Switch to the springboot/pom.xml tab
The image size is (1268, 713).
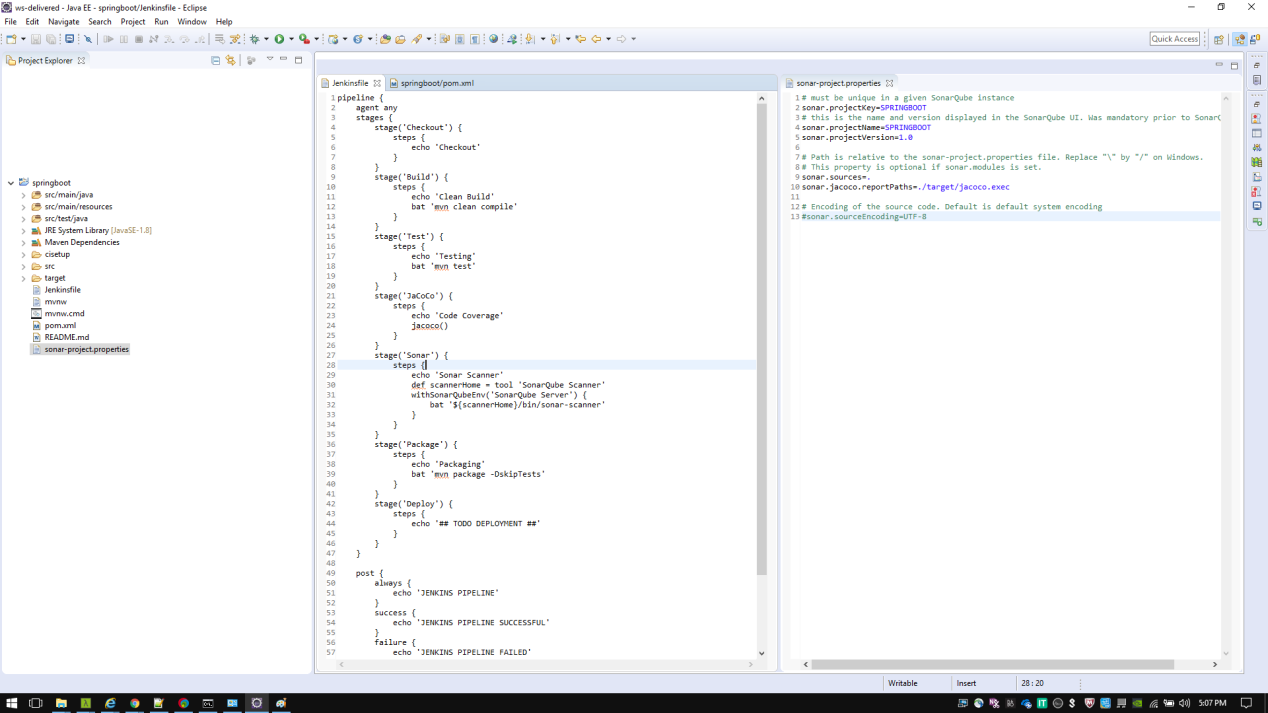click(437, 83)
